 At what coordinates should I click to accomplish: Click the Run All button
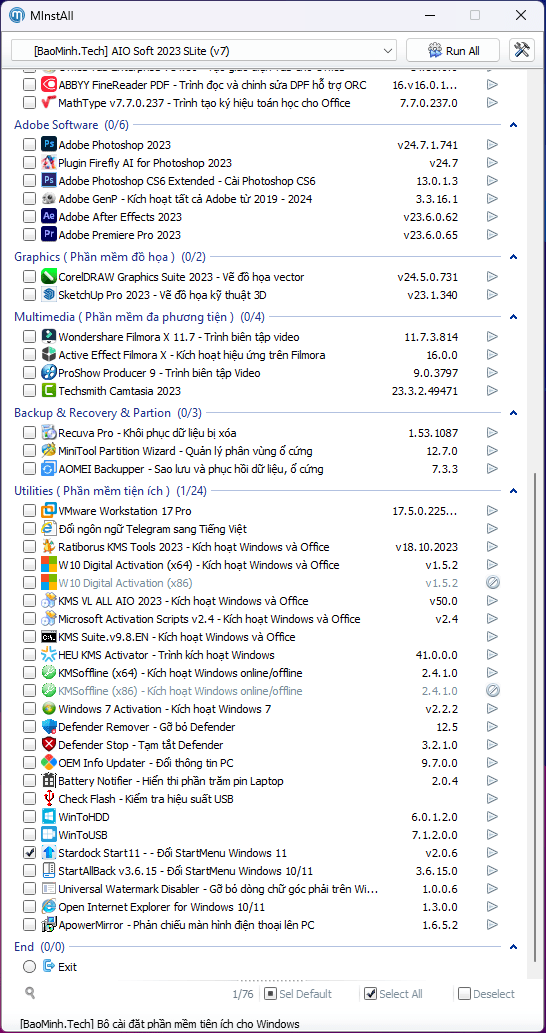click(454, 51)
